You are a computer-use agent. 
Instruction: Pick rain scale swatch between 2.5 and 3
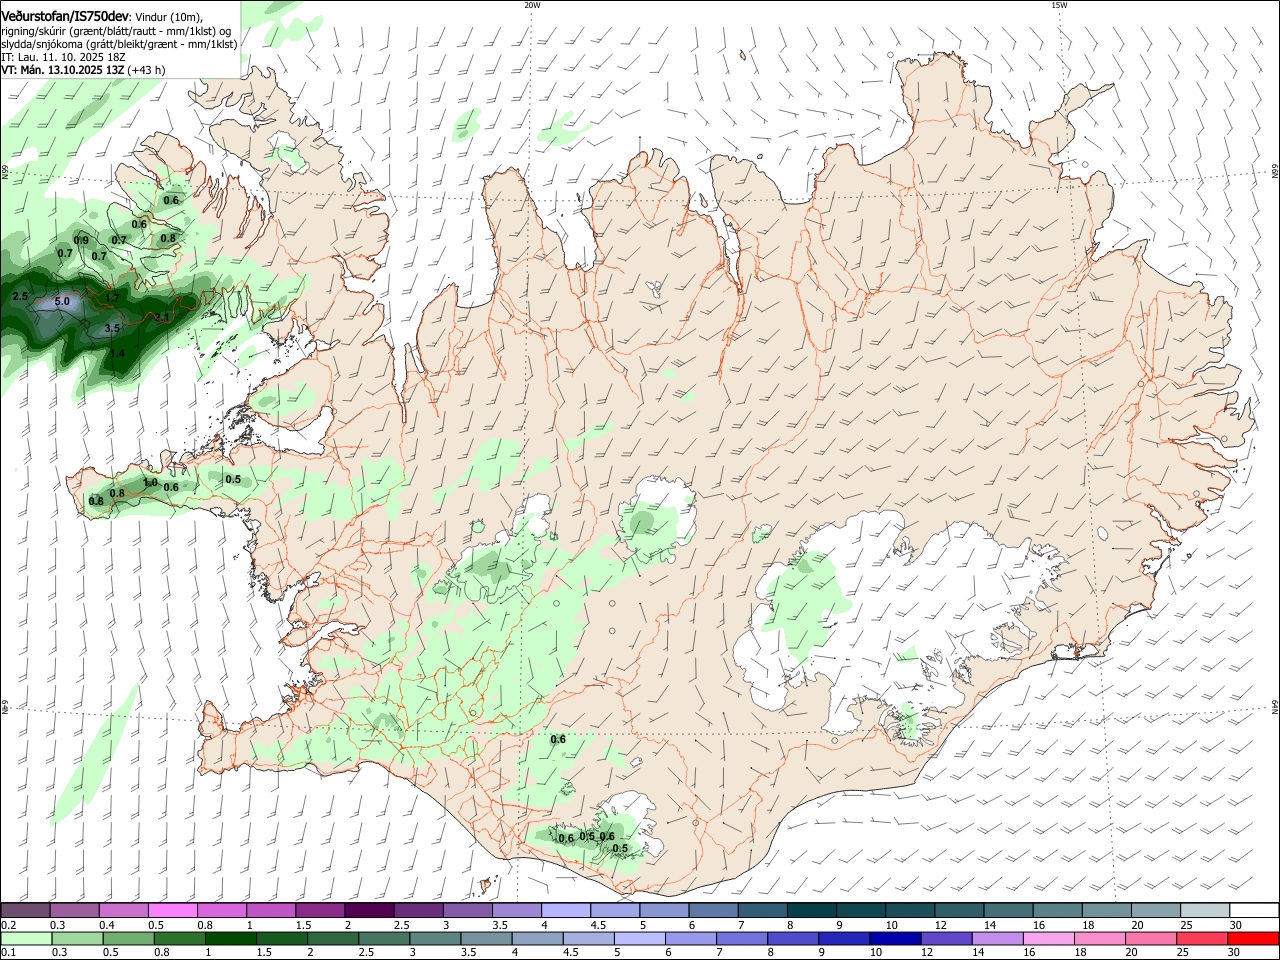[383, 938]
